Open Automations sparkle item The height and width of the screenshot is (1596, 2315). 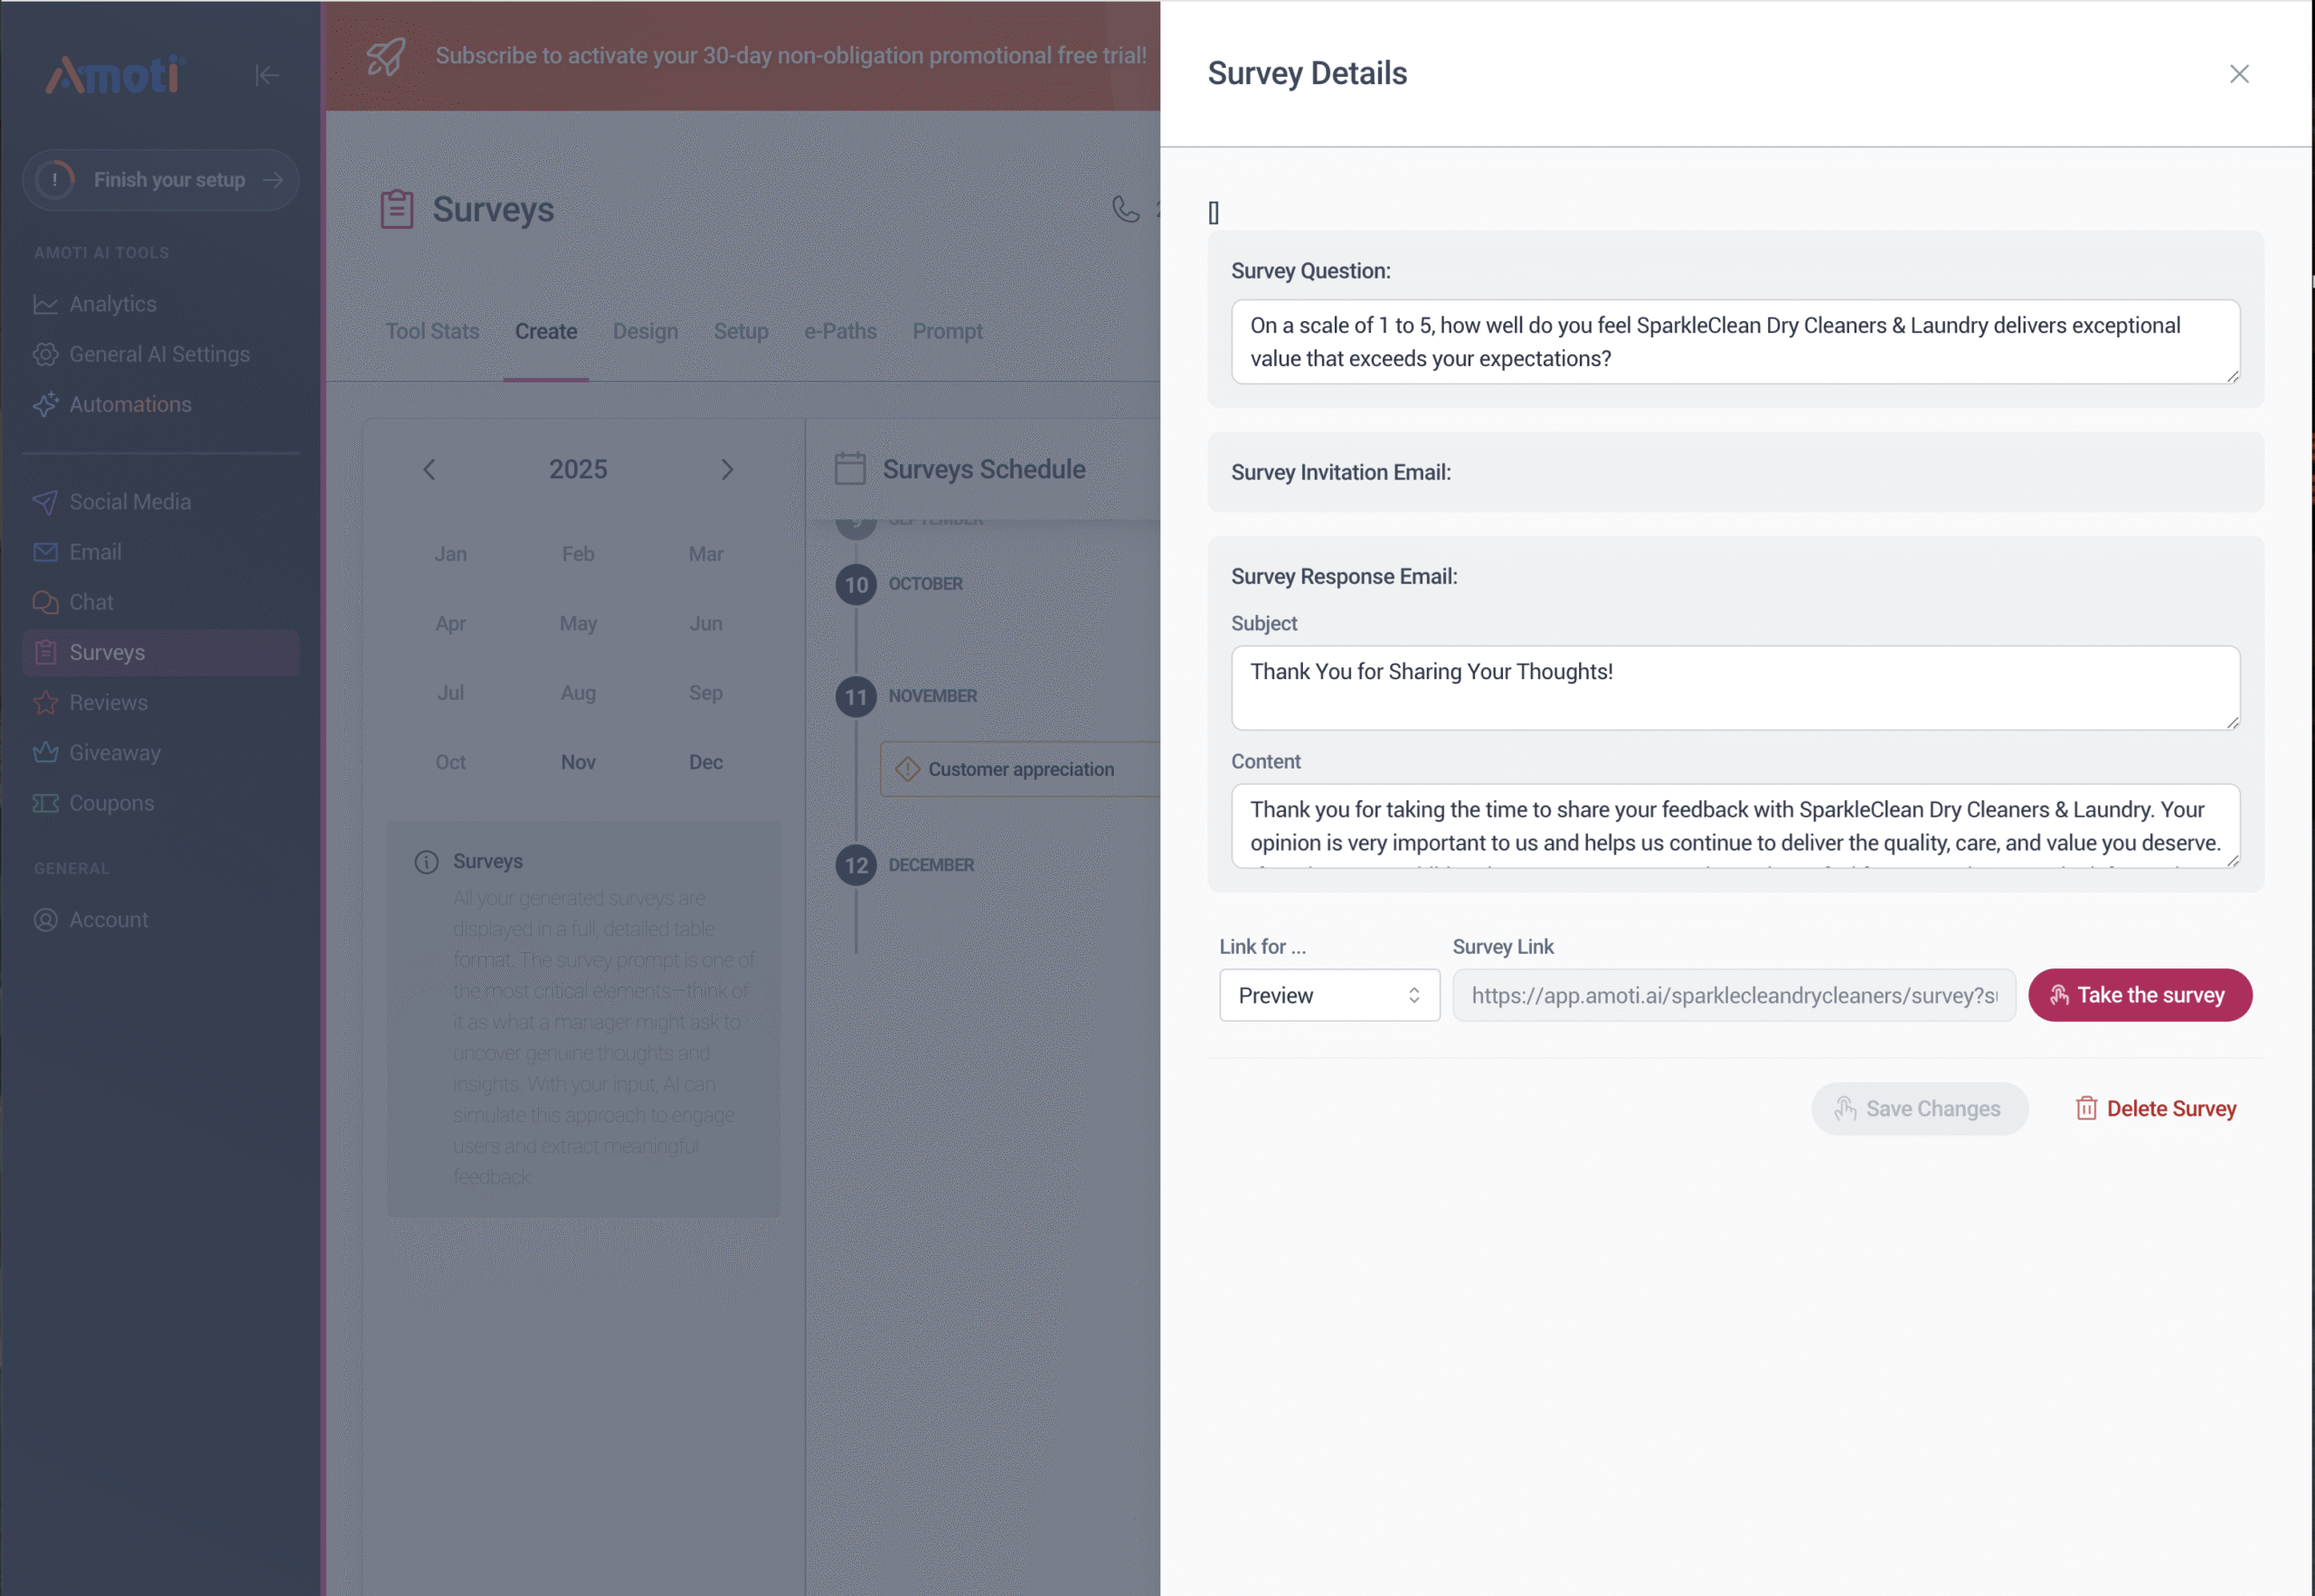pos(129,404)
